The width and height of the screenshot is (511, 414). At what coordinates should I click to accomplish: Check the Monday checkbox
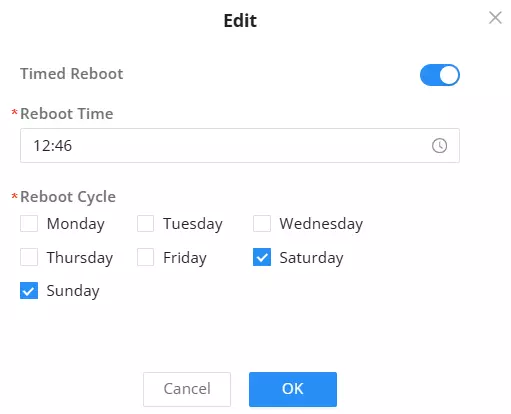tap(29, 223)
